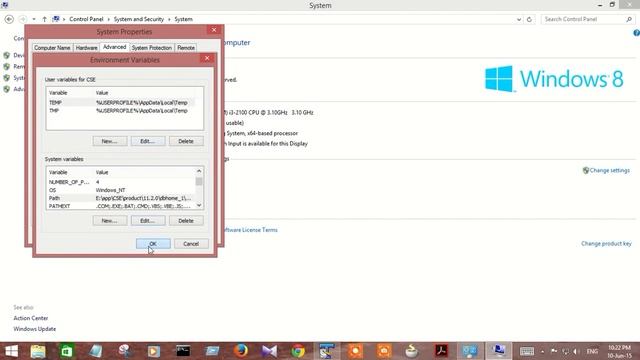This screenshot has width=640, height=360.
Task: Open Action Center link
Action: [x=31, y=318]
